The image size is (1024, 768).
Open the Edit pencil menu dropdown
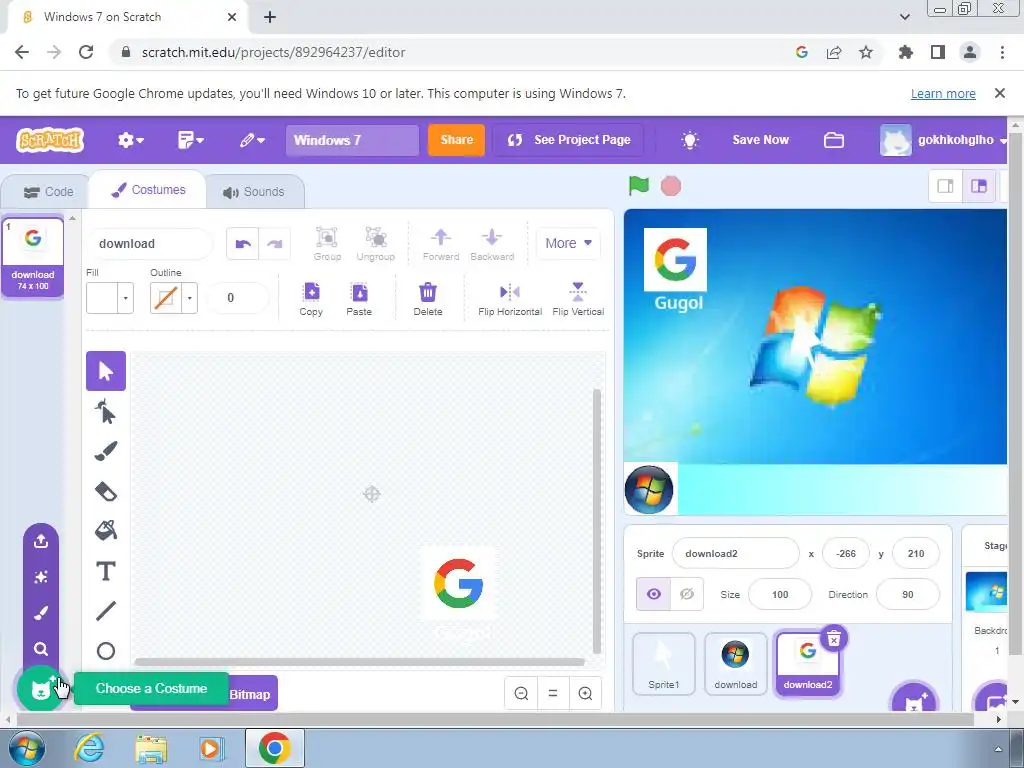pos(251,140)
